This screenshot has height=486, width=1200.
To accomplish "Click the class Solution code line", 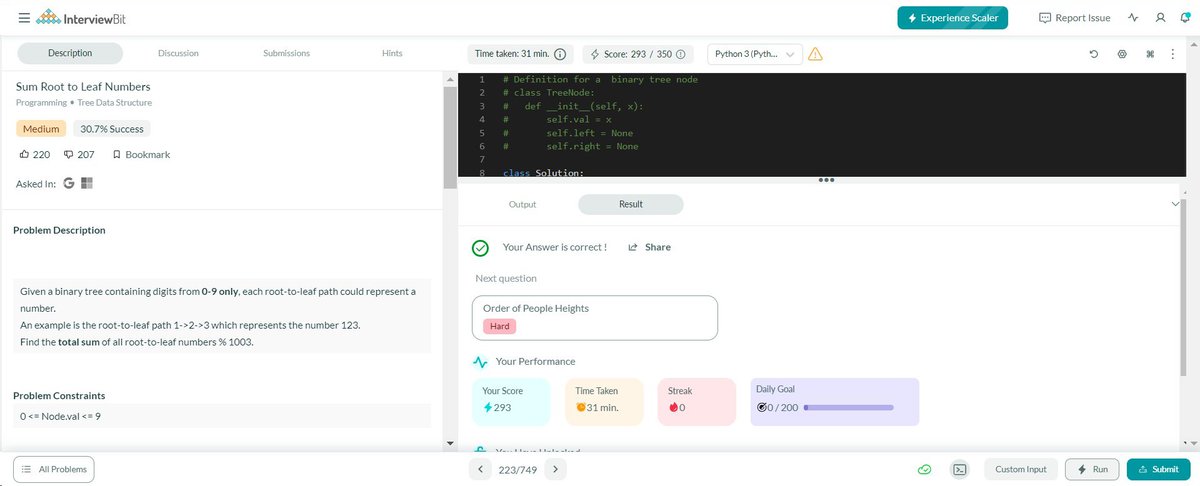I will 543,173.
